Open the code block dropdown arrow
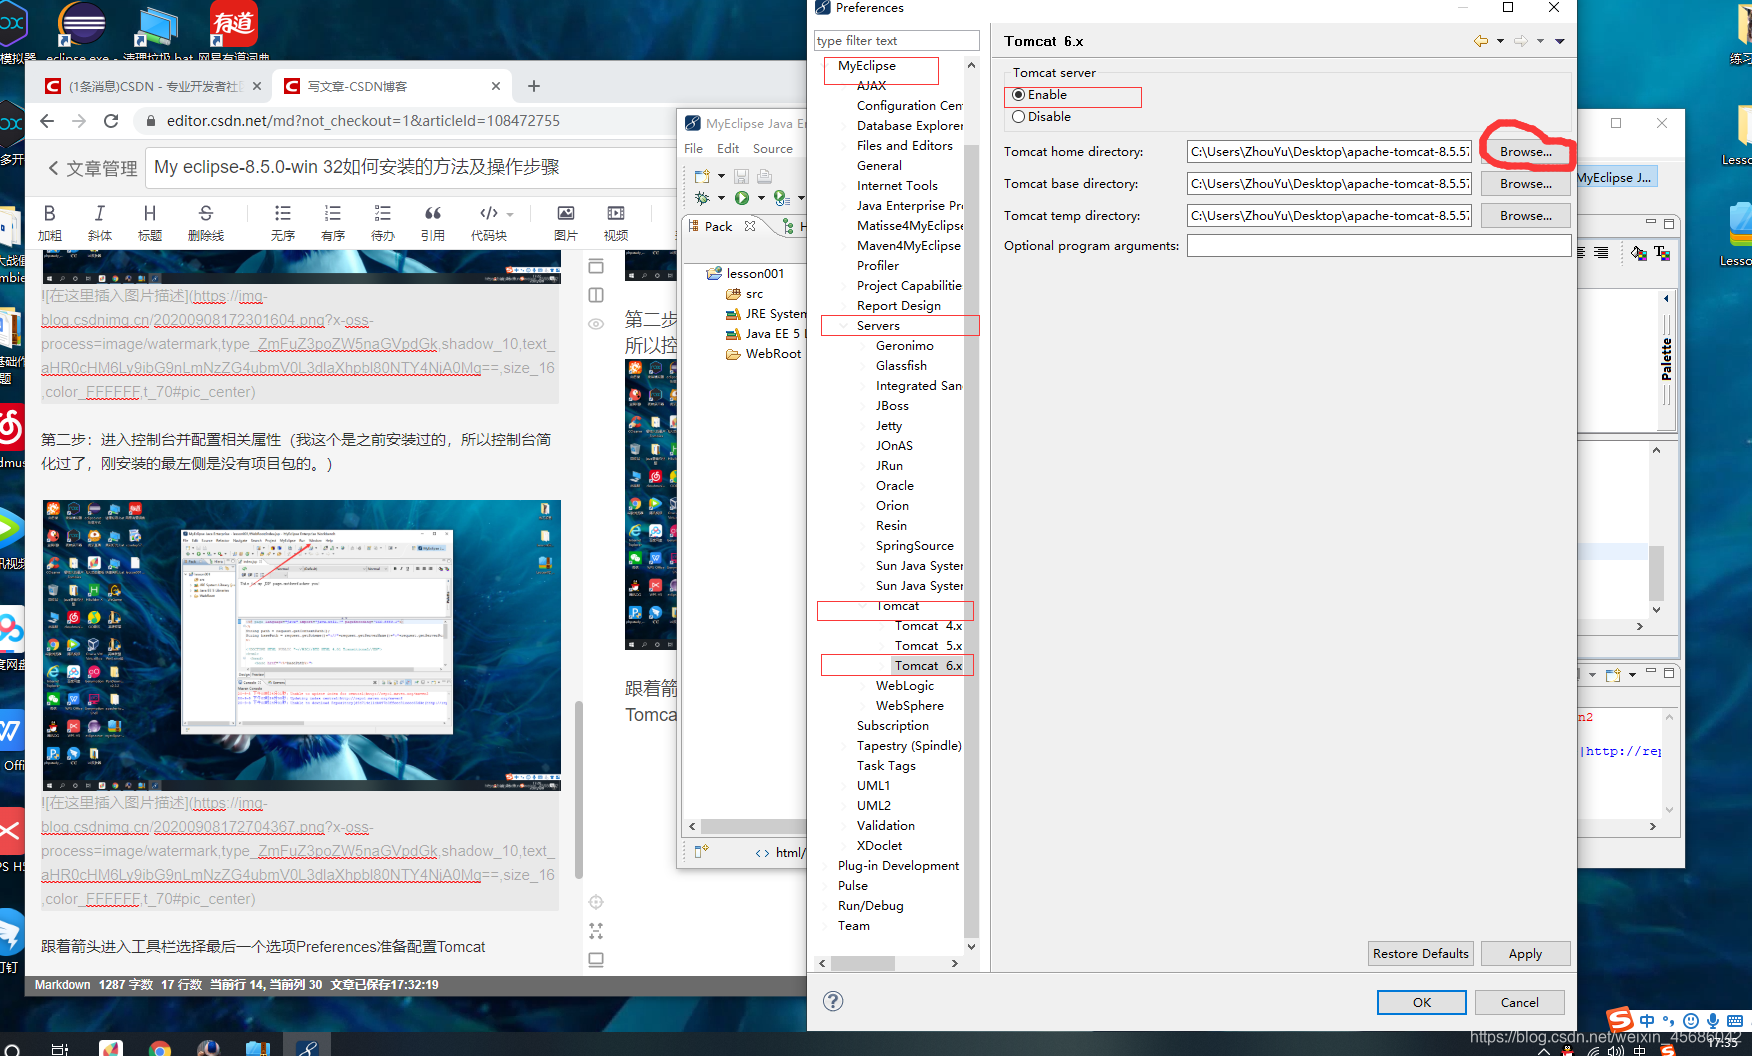Image resolution: width=1752 pixels, height=1056 pixels. point(510,214)
